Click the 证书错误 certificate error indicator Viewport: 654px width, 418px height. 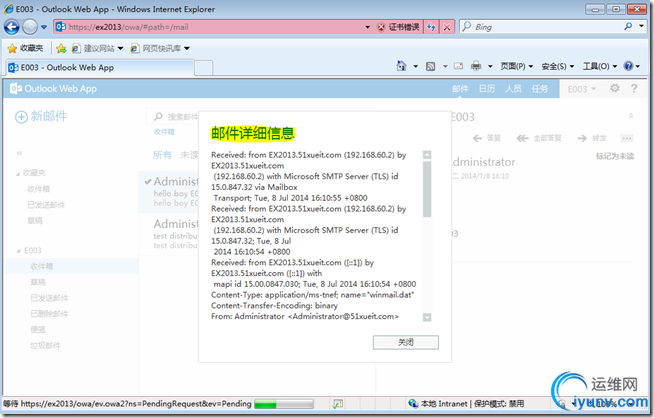pos(398,27)
